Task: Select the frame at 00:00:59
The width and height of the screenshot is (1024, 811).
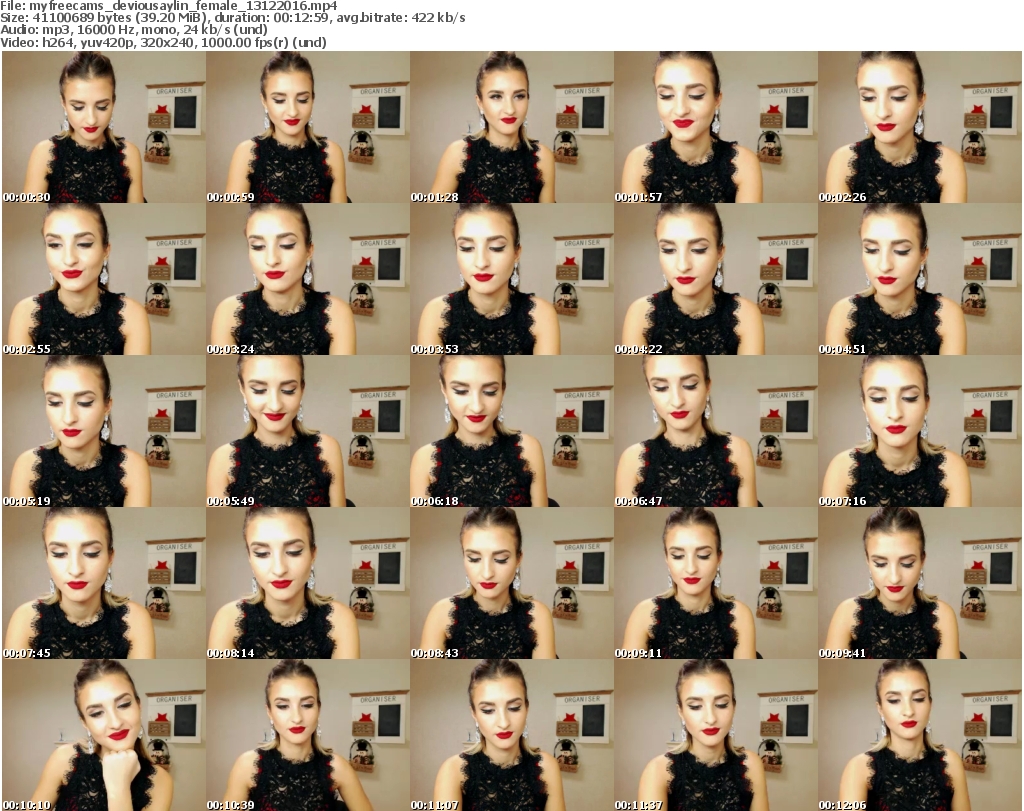Action: (307, 127)
